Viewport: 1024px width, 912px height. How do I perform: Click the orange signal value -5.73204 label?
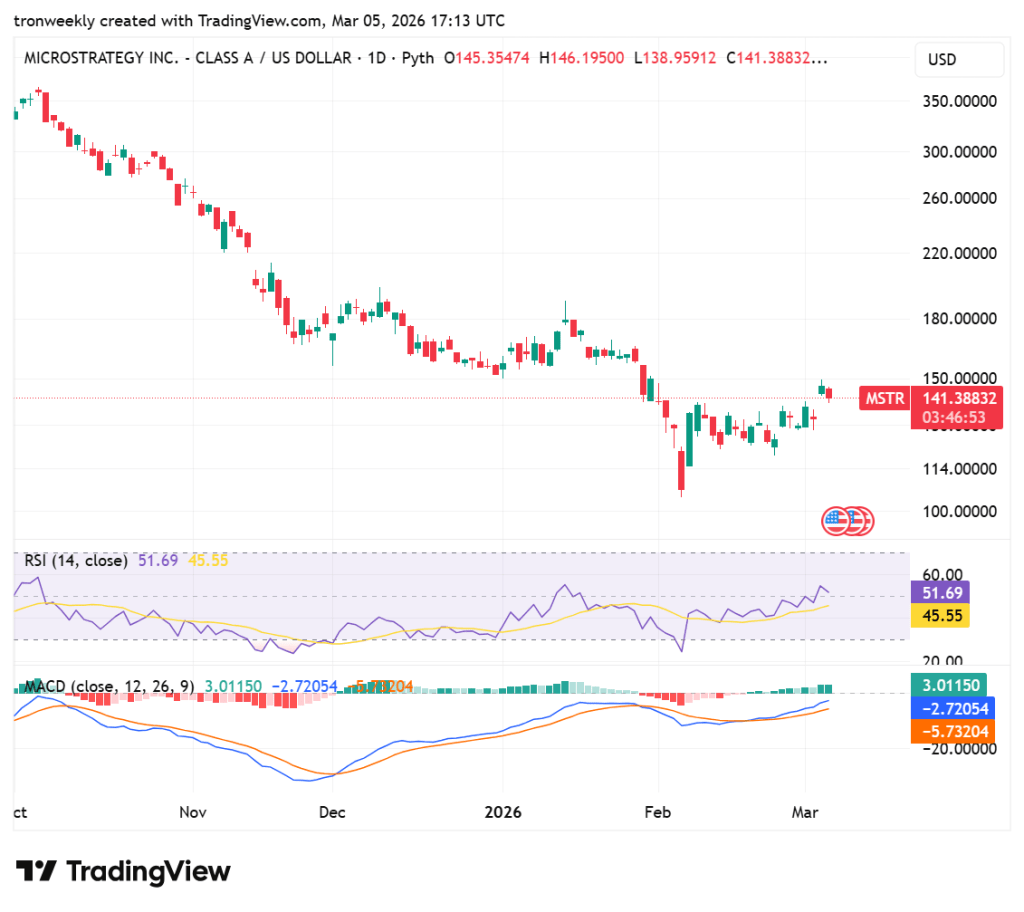point(952,732)
